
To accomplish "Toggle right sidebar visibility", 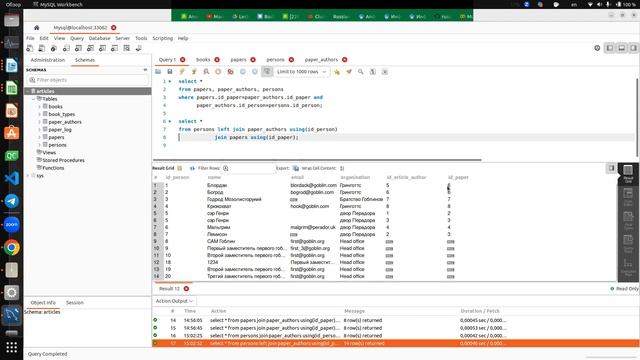I will (x=633, y=48).
